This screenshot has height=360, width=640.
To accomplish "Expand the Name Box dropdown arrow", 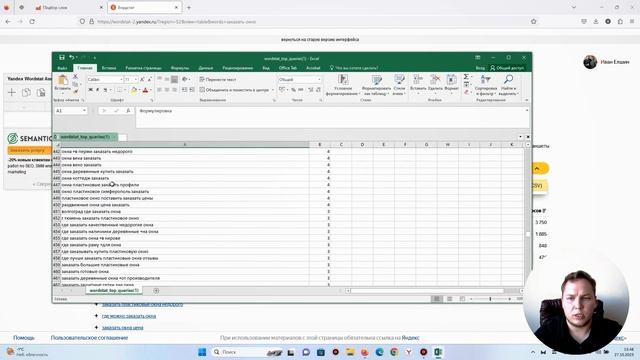I will [x=84, y=111].
